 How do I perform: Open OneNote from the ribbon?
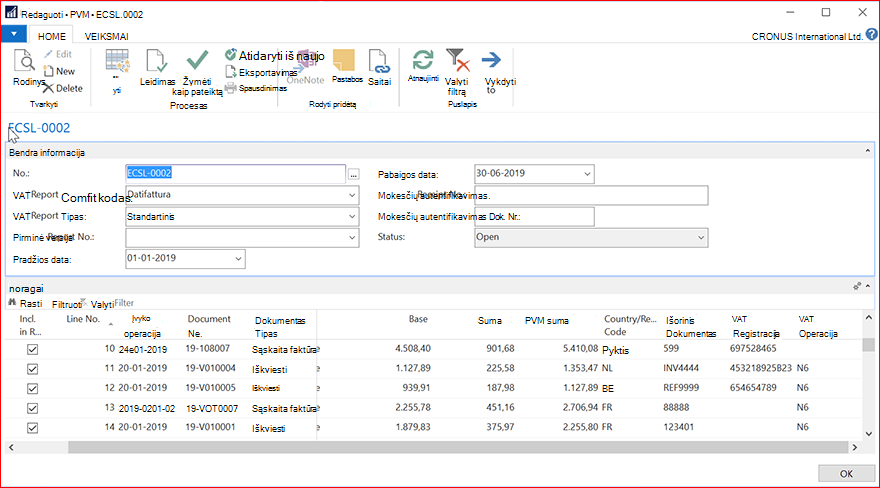coord(305,67)
